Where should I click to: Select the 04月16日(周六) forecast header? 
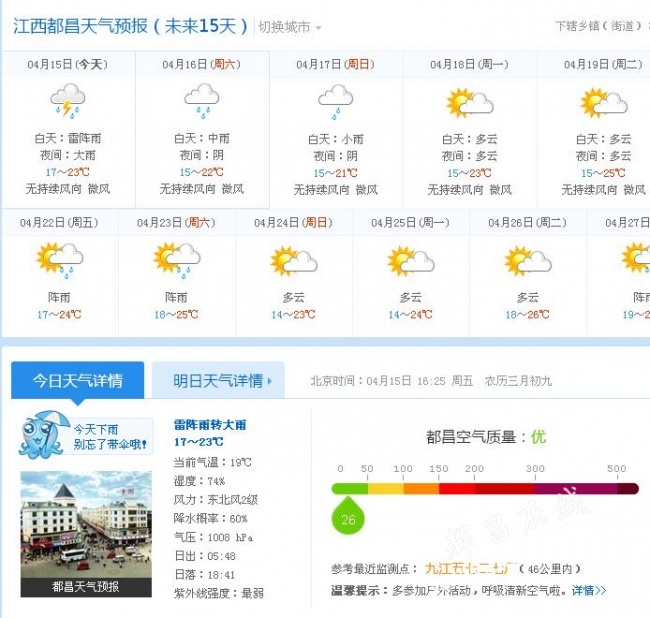pos(202,64)
